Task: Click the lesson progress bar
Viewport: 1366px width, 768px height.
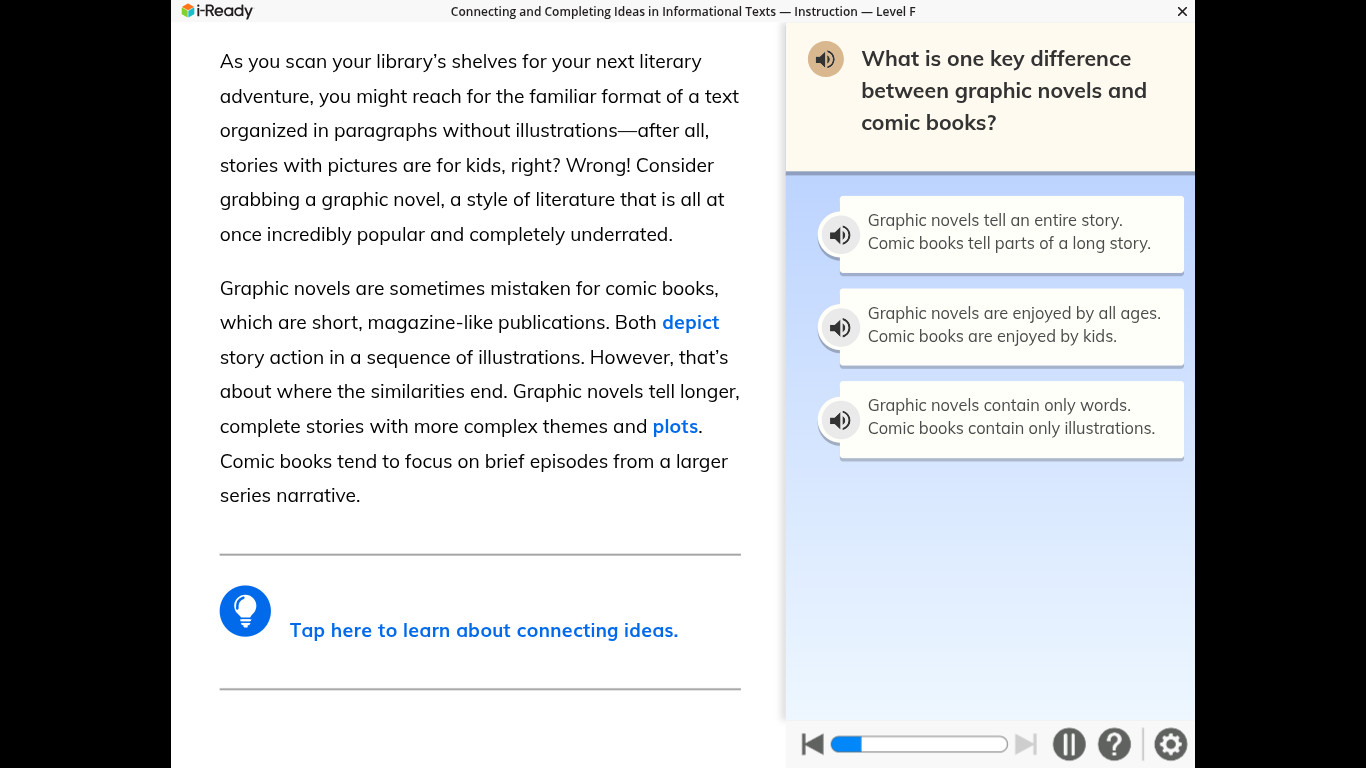Action: click(x=919, y=744)
